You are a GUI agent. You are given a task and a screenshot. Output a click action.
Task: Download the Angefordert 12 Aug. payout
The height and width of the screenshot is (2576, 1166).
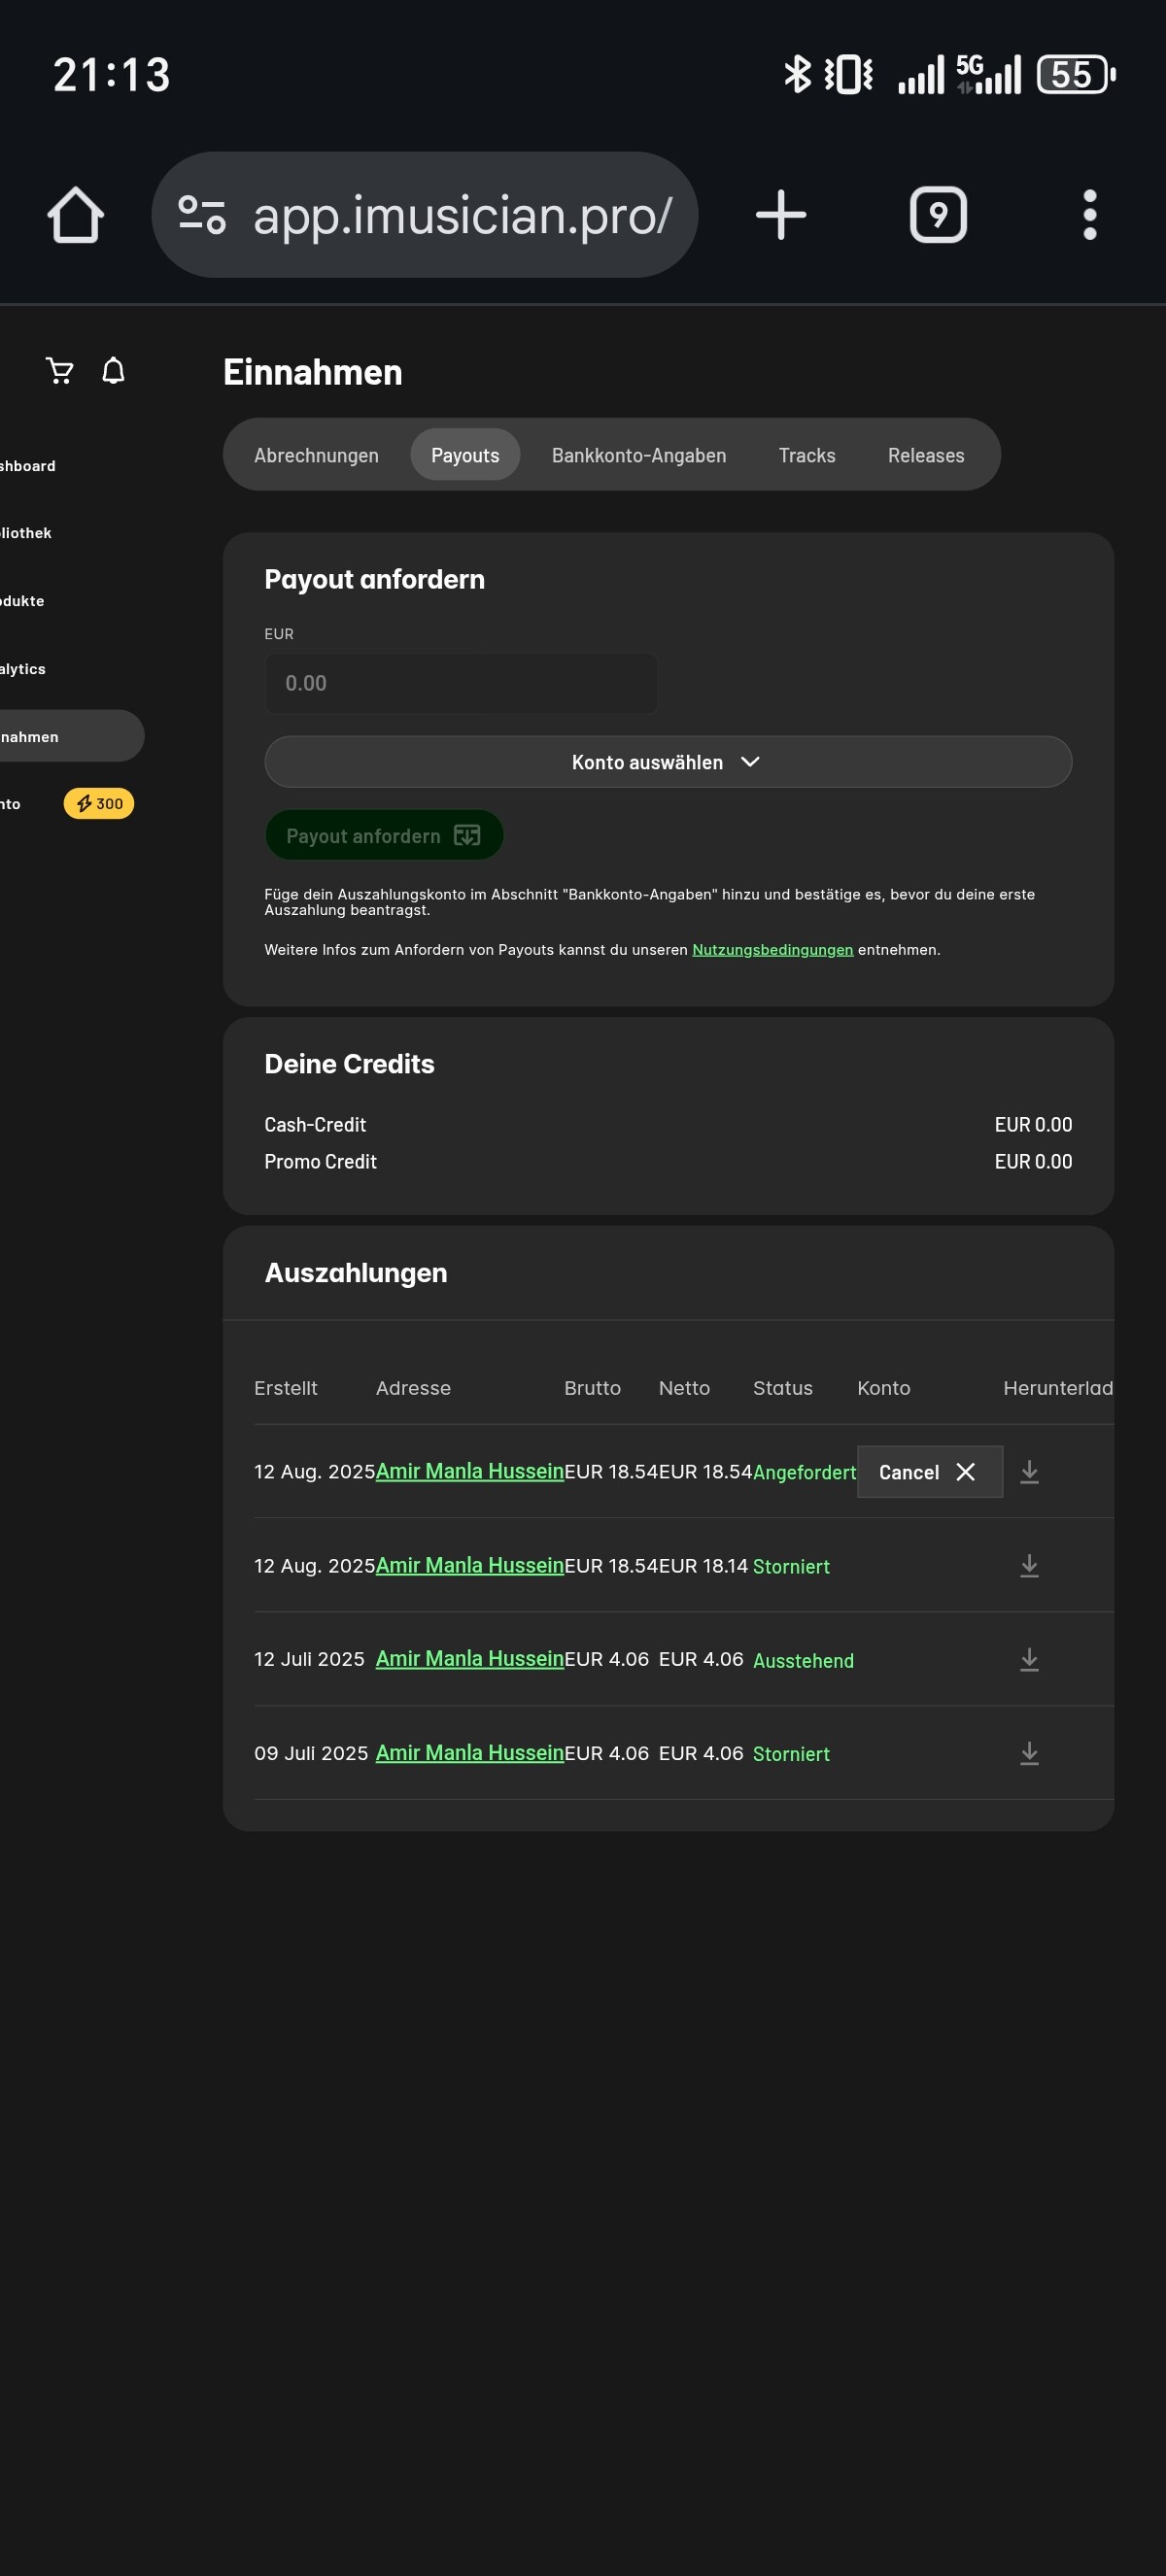click(1029, 1472)
